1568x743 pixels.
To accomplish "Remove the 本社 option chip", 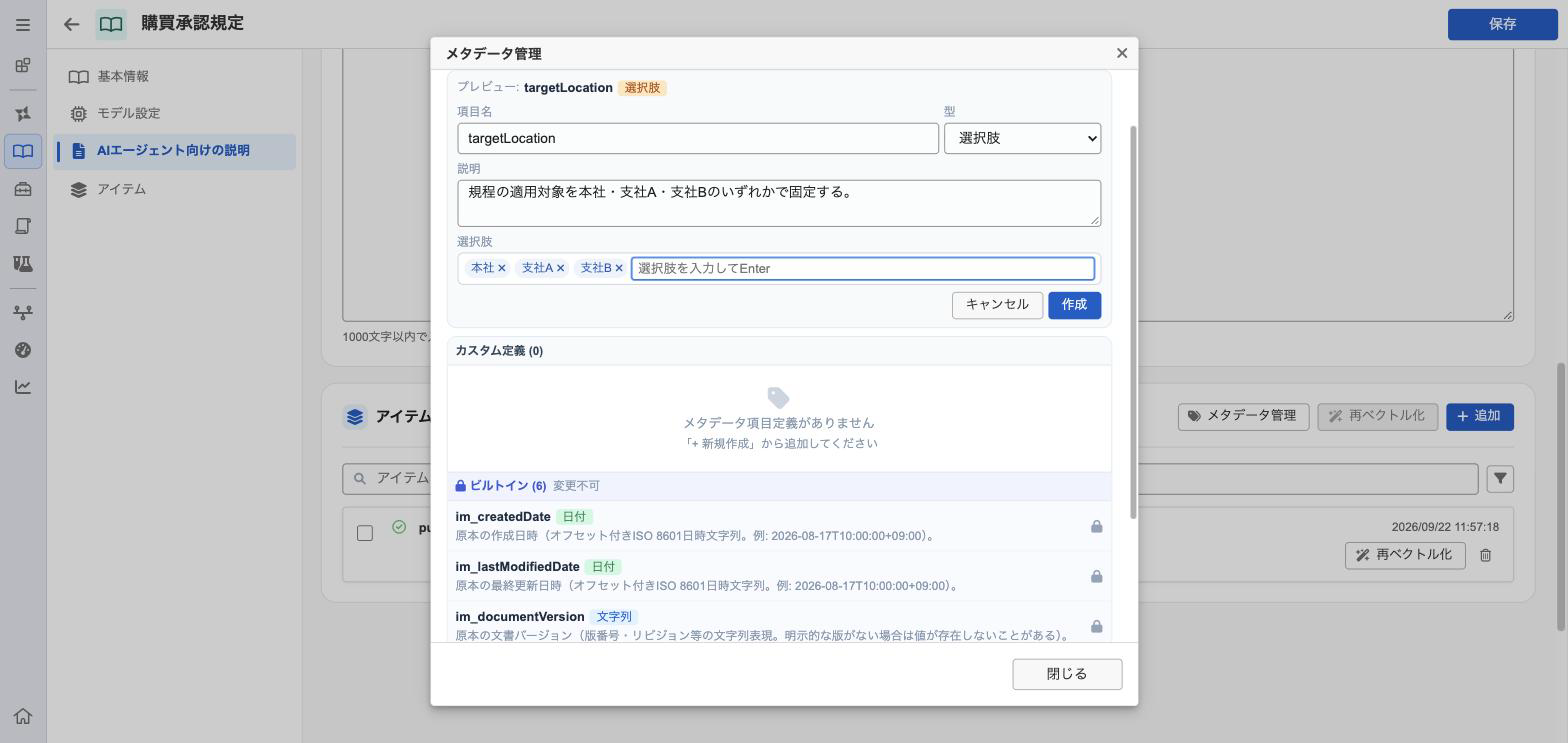I will 502,268.
